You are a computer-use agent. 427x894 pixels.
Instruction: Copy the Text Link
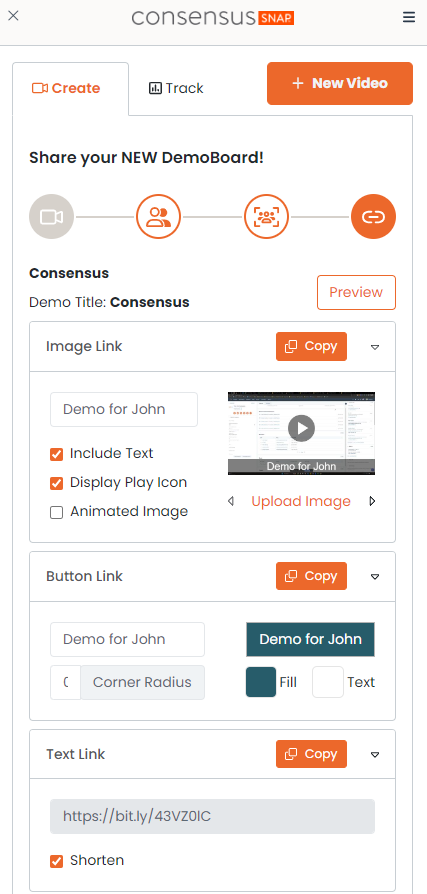311,754
